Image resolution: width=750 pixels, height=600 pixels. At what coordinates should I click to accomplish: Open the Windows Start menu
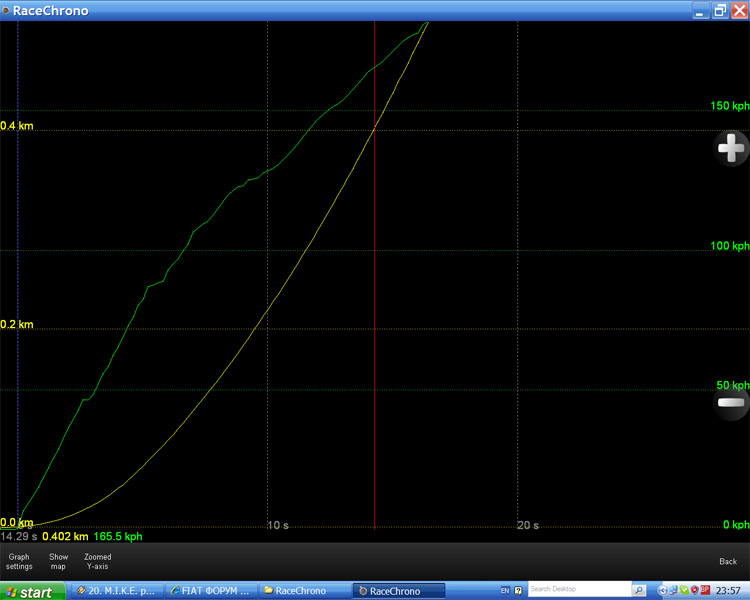[30, 591]
